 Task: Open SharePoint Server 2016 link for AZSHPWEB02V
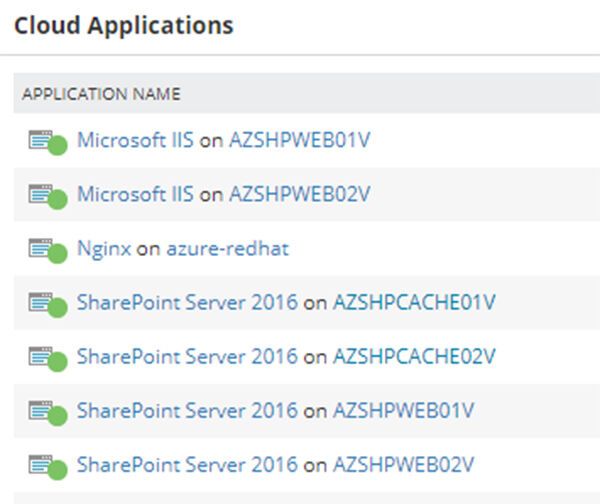[187, 465]
